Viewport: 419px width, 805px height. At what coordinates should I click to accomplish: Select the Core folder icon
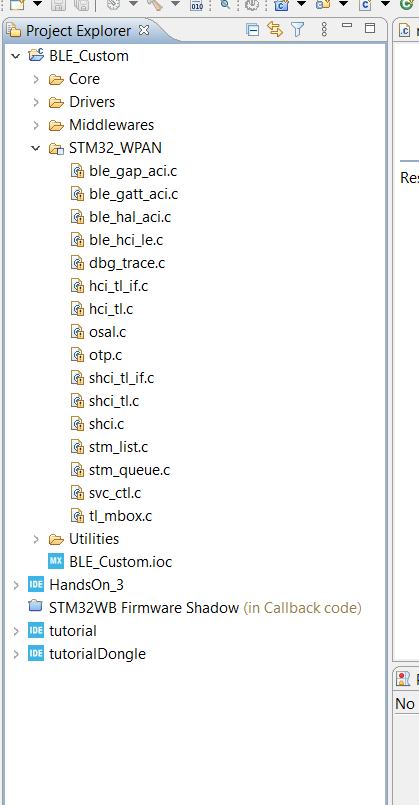(56, 79)
